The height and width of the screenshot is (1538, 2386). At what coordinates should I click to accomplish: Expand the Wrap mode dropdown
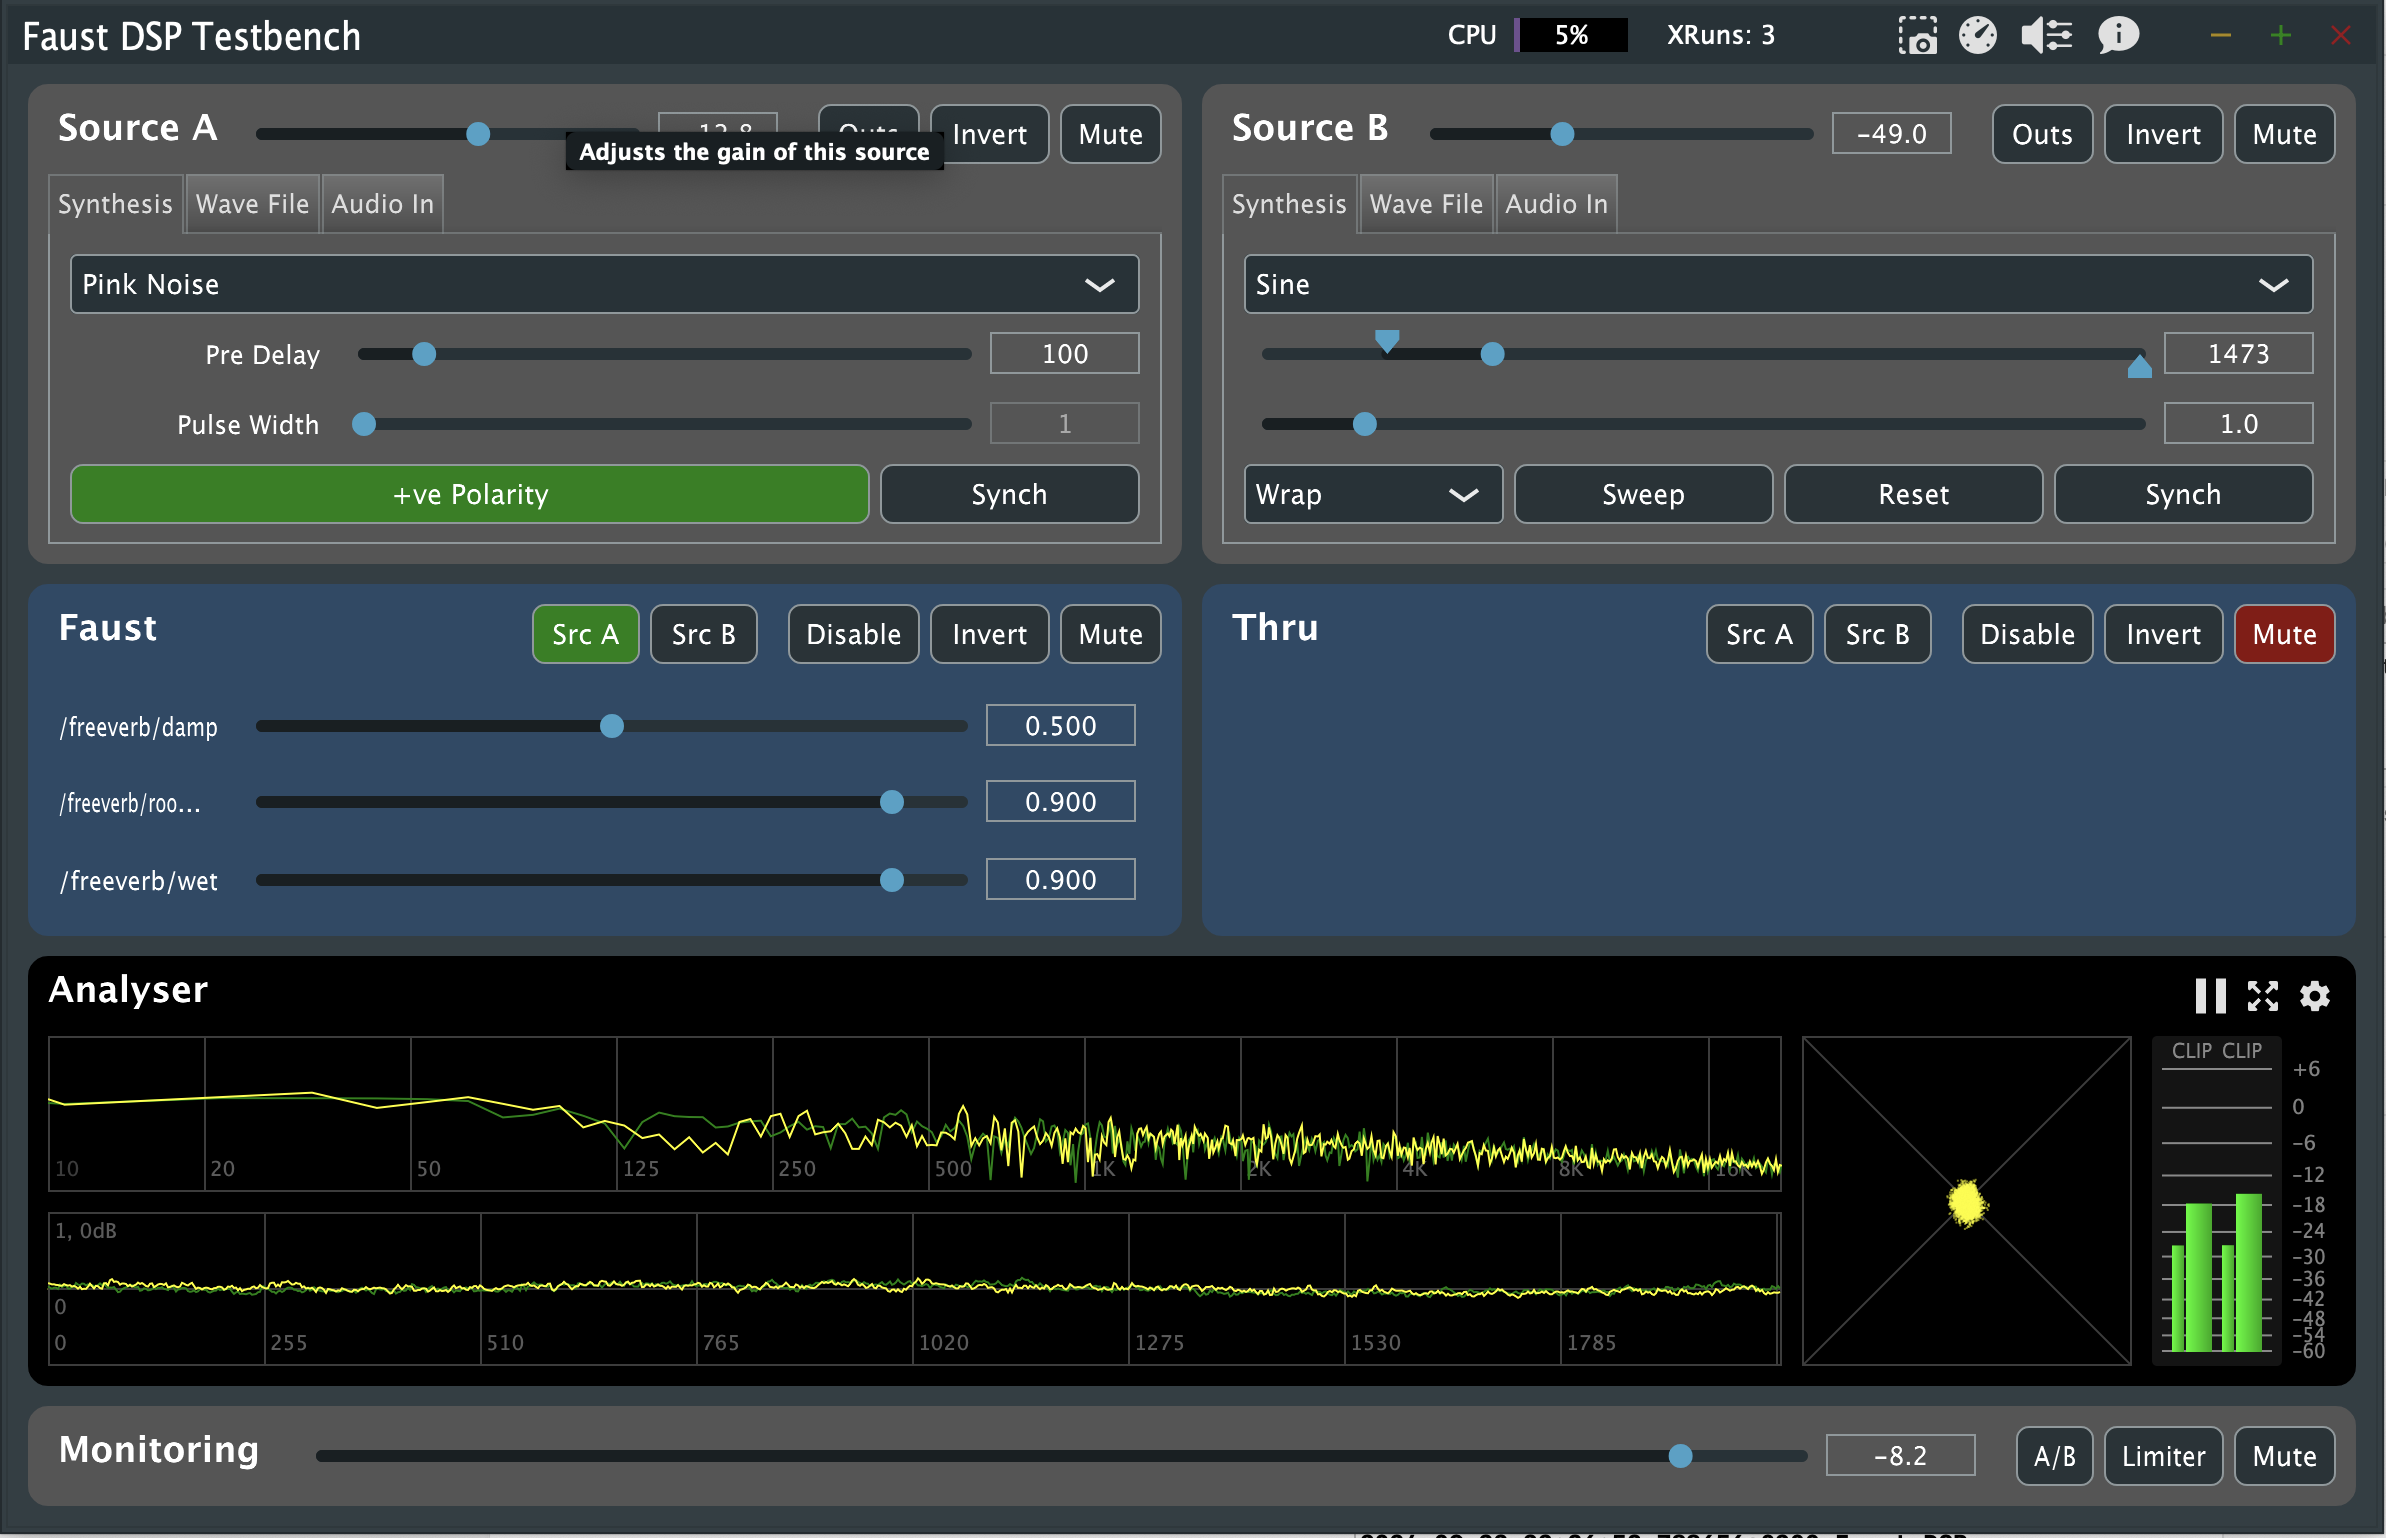(1372, 494)
